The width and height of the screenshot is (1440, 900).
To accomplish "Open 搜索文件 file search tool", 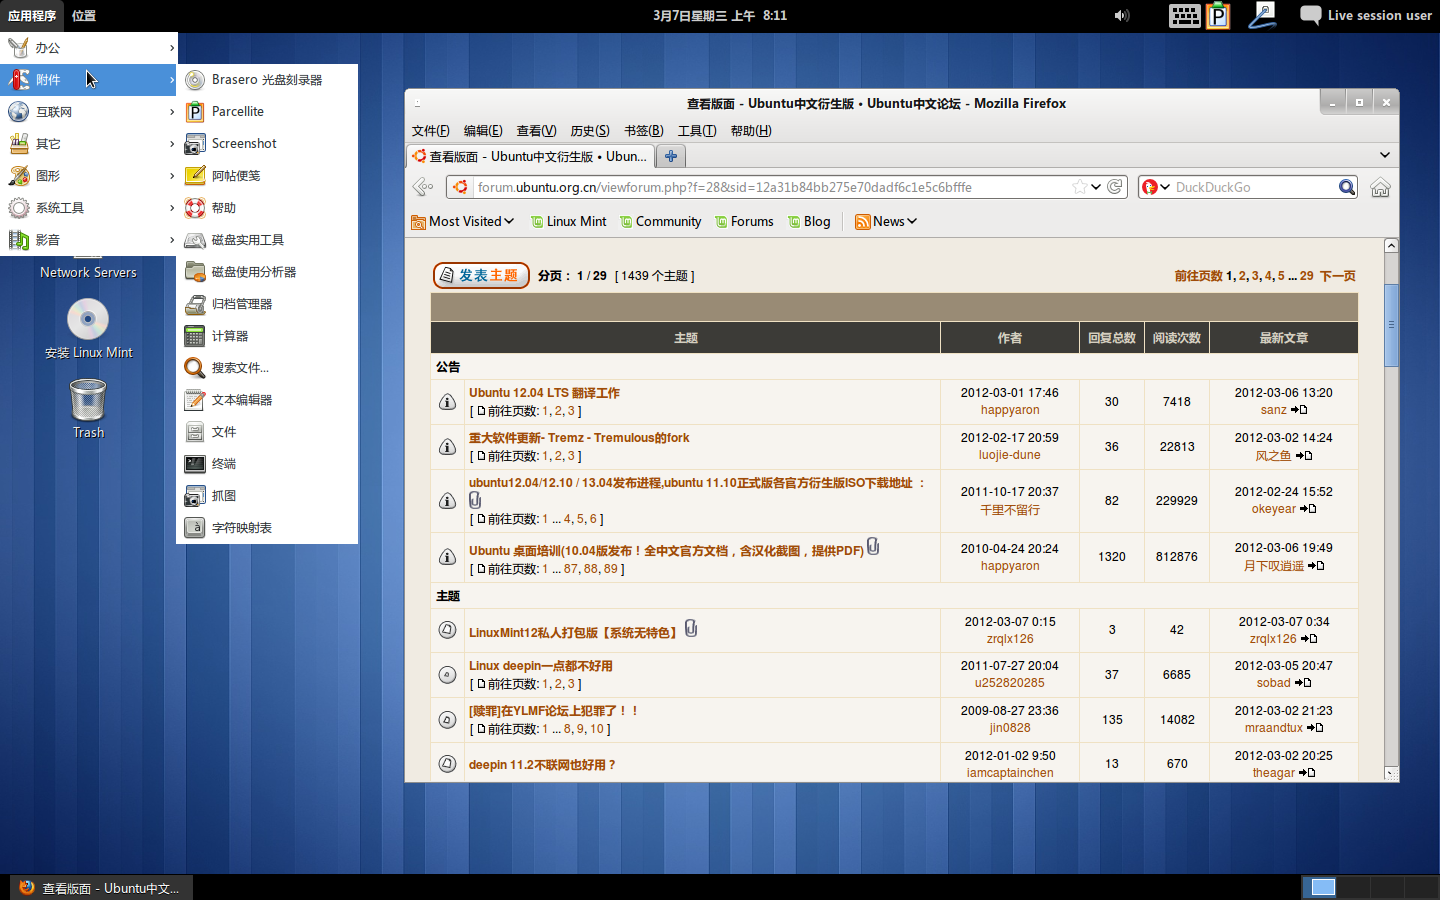I will (x=267, y=368).
